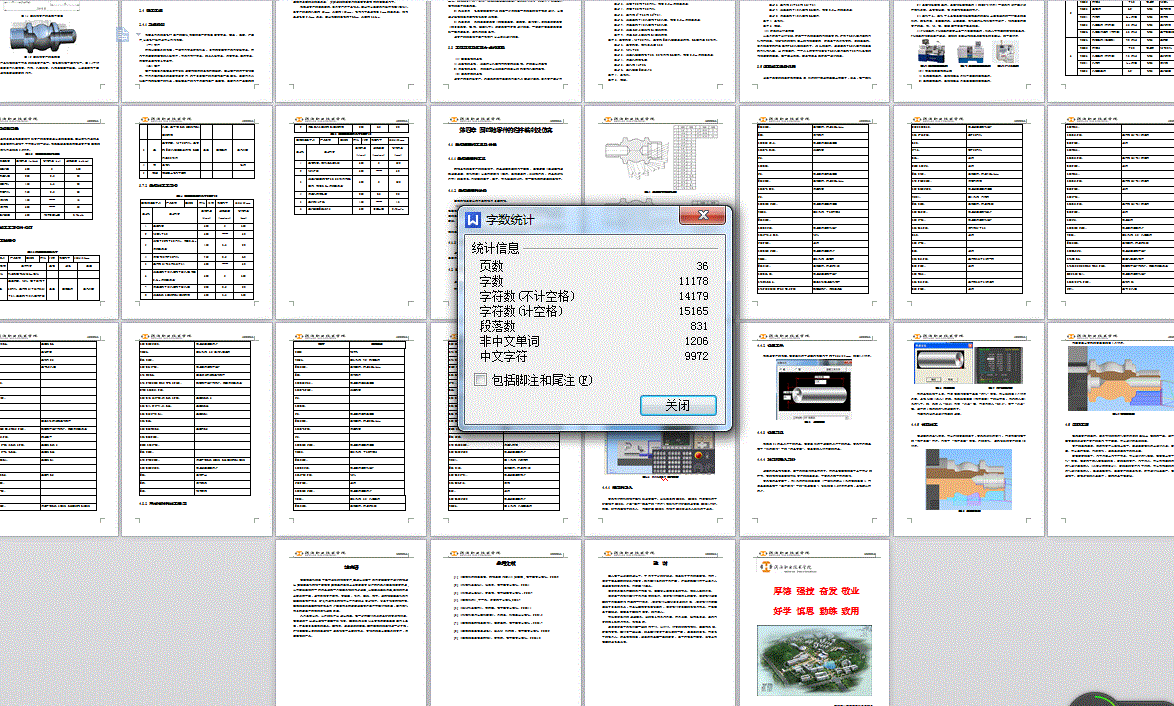The image size is (1174, 706).
Task: Close the 字数统计 dialog with X button
Action: (702, 216)
